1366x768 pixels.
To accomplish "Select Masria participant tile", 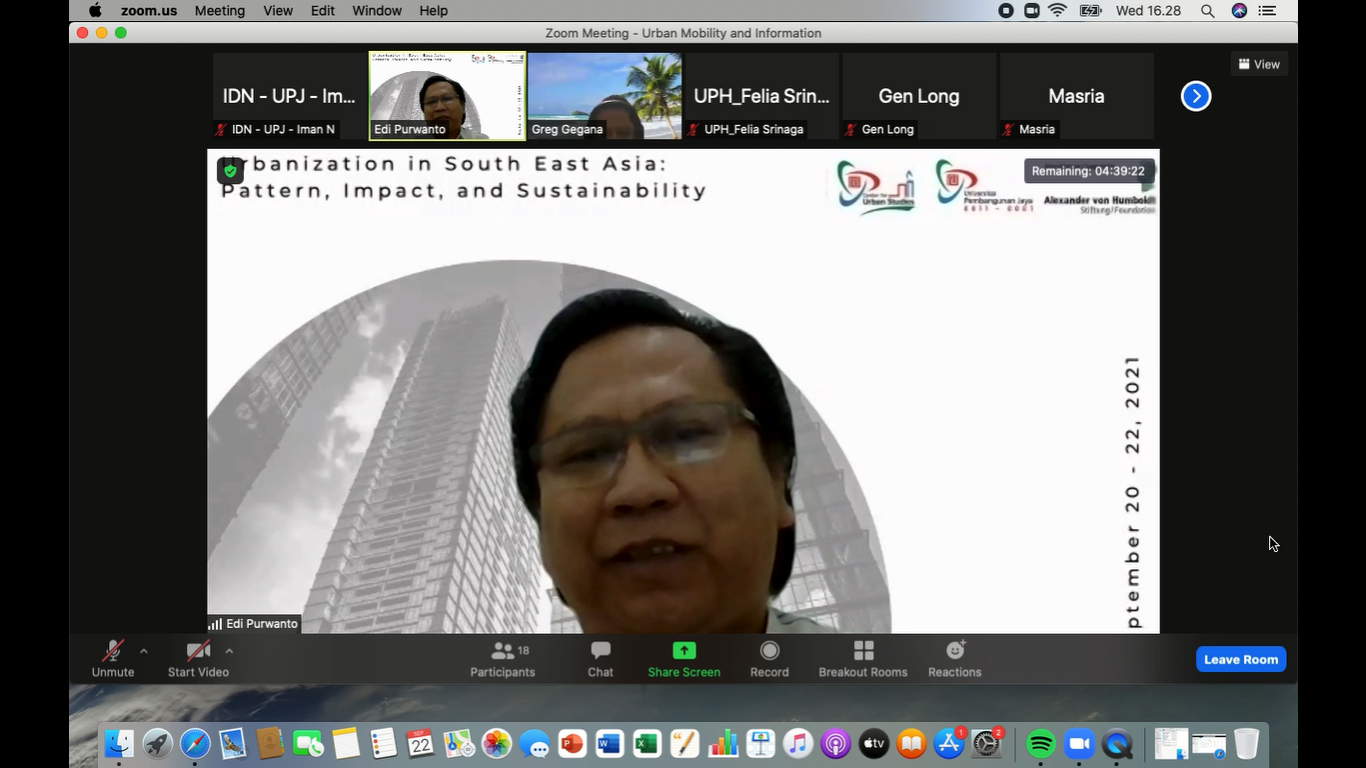I will coord(1076,96).
